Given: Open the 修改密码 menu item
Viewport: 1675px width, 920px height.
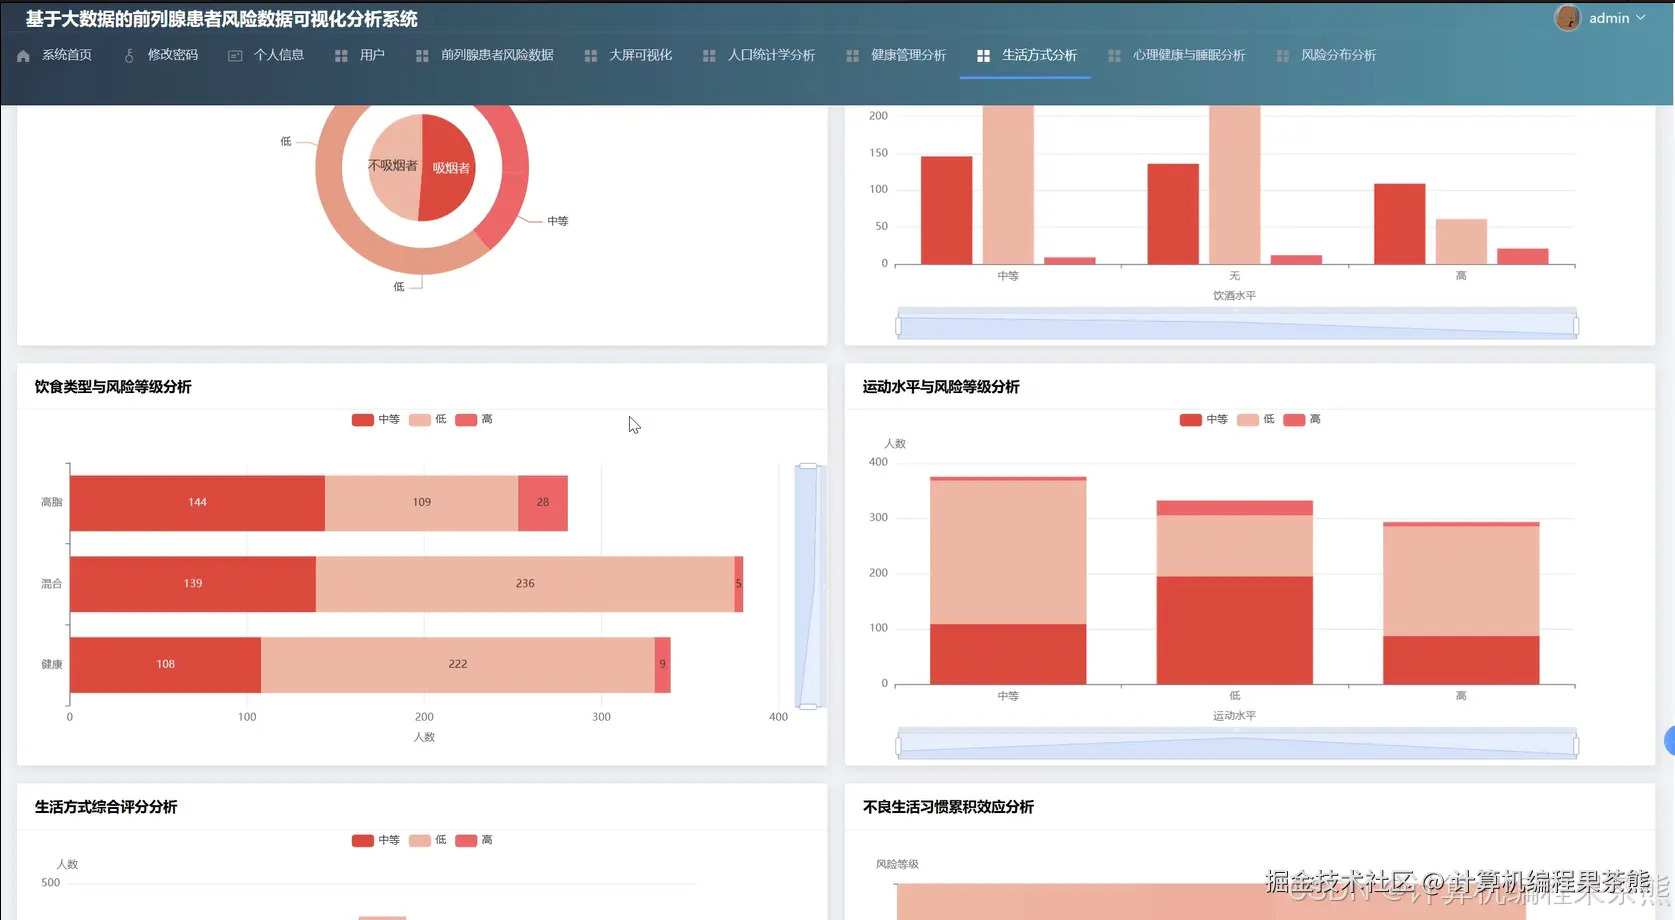Looking at the screenshot, I should pos(173,55).
